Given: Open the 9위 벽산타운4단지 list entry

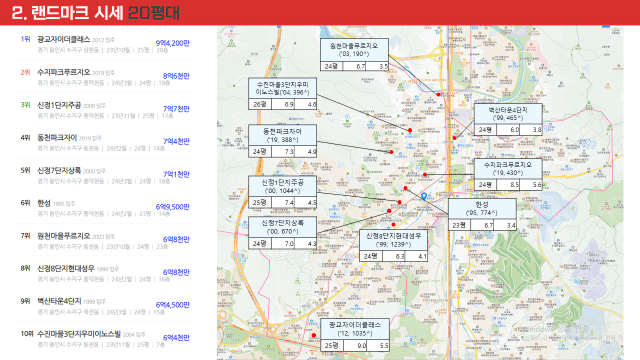Looking at the screenshot, I should pyautogui.click(x=105, y=306).
